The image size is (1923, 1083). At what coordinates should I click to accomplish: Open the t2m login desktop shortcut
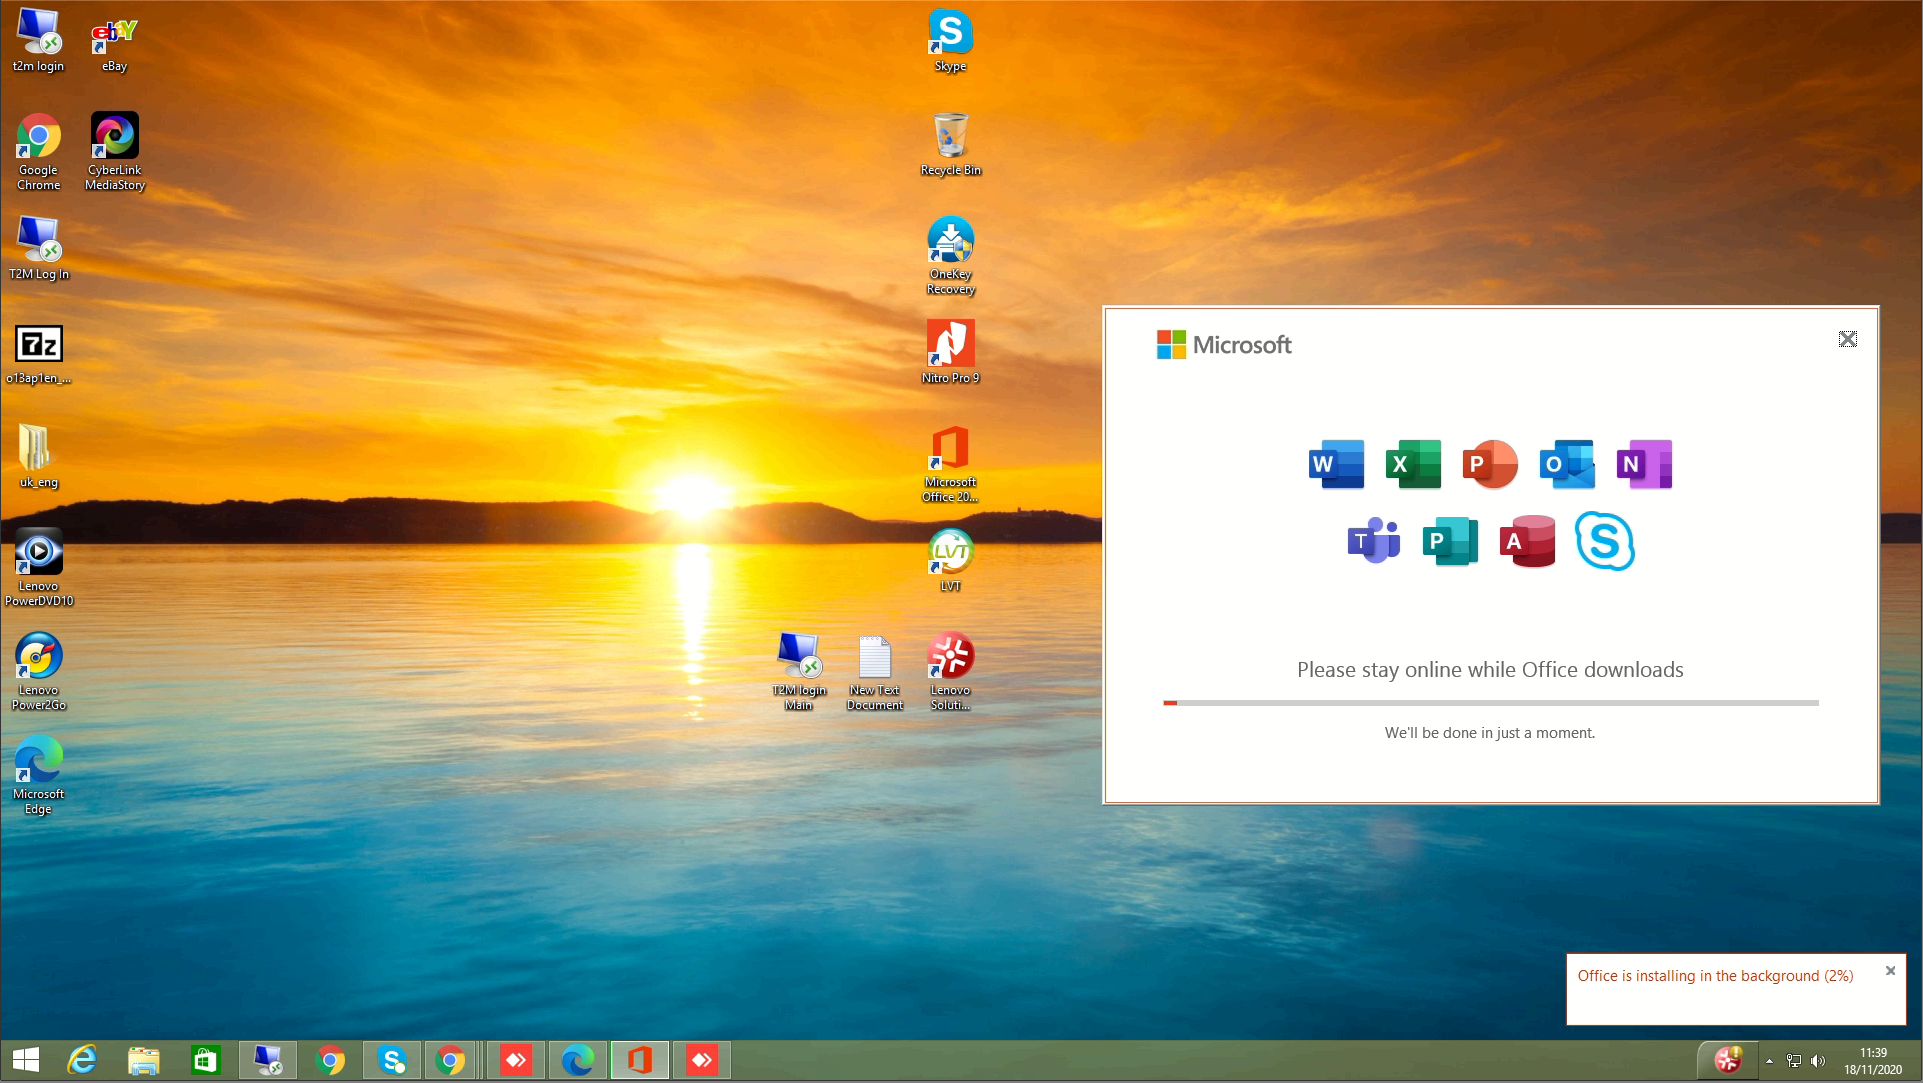pyautogui.click(x=38, y=40)
